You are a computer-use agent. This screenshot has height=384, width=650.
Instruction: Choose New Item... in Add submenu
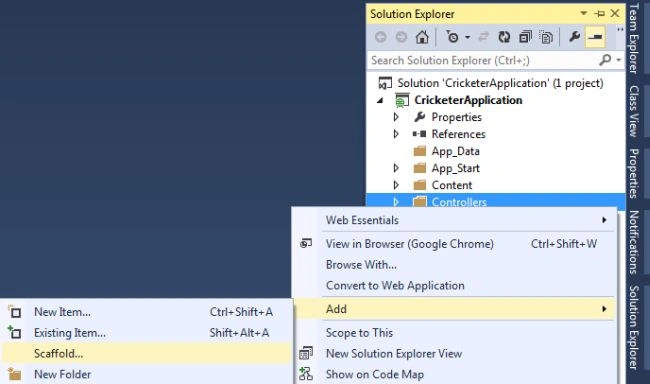coord(147,312)
